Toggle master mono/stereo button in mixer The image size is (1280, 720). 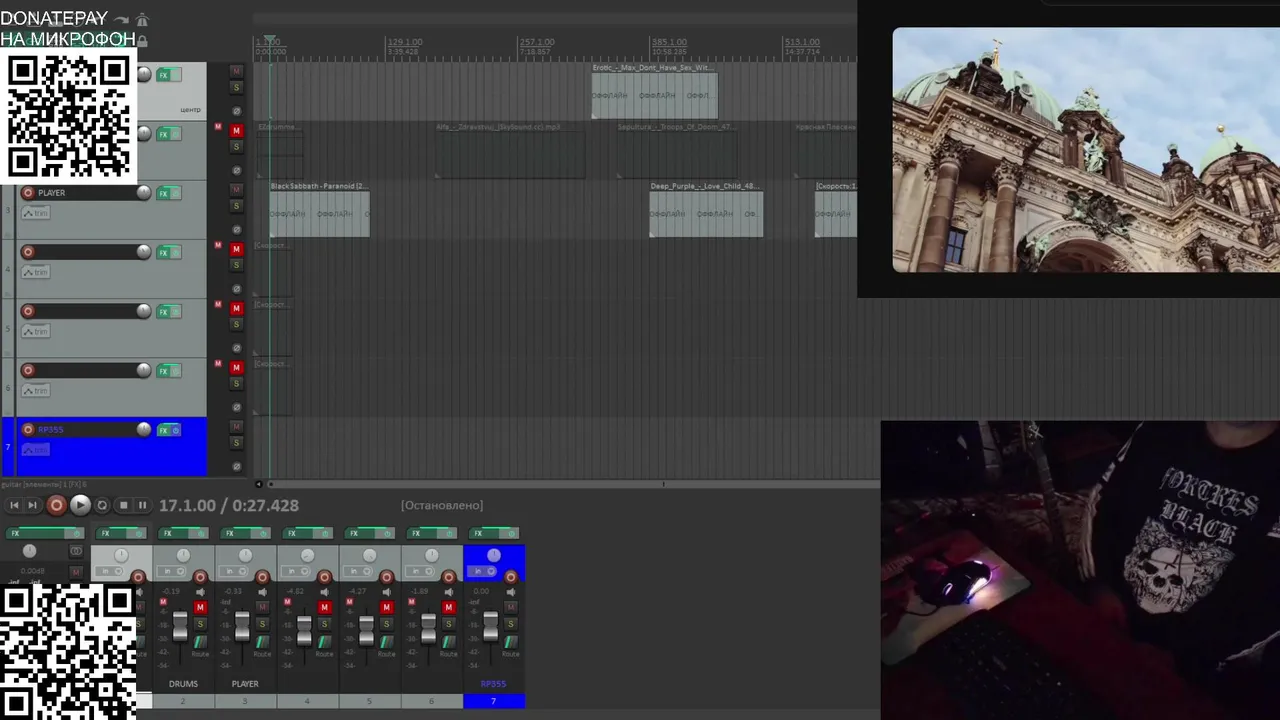(x=76, y=552)
